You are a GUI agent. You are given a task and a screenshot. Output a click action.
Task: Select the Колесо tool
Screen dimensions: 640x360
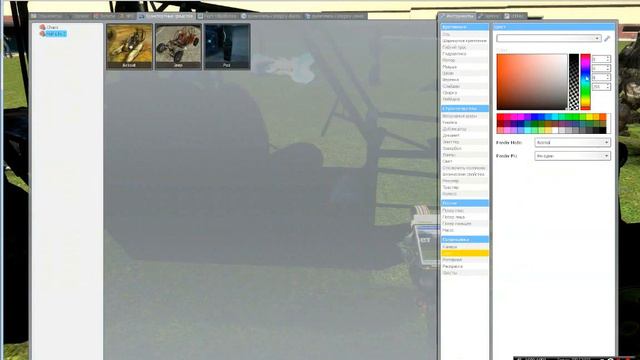coord(464,194)
